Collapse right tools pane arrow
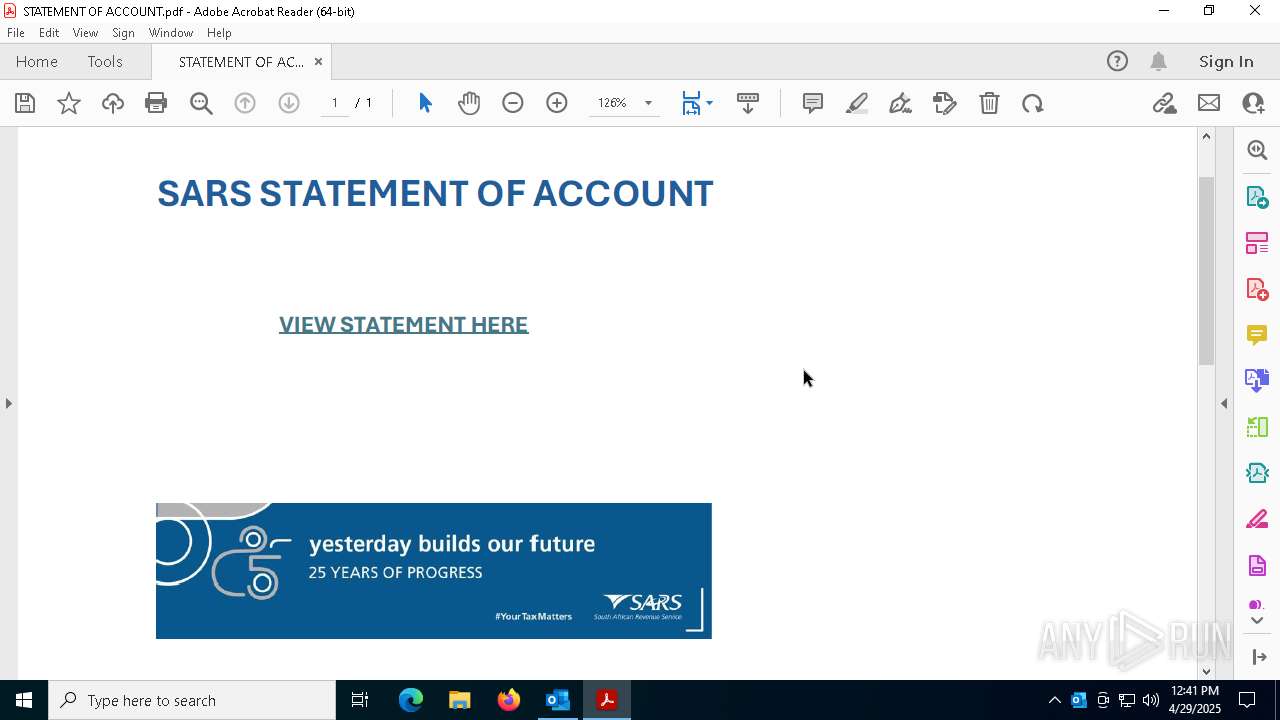The height and width of the screenshot is (720, 1280). click(1224, 403)
